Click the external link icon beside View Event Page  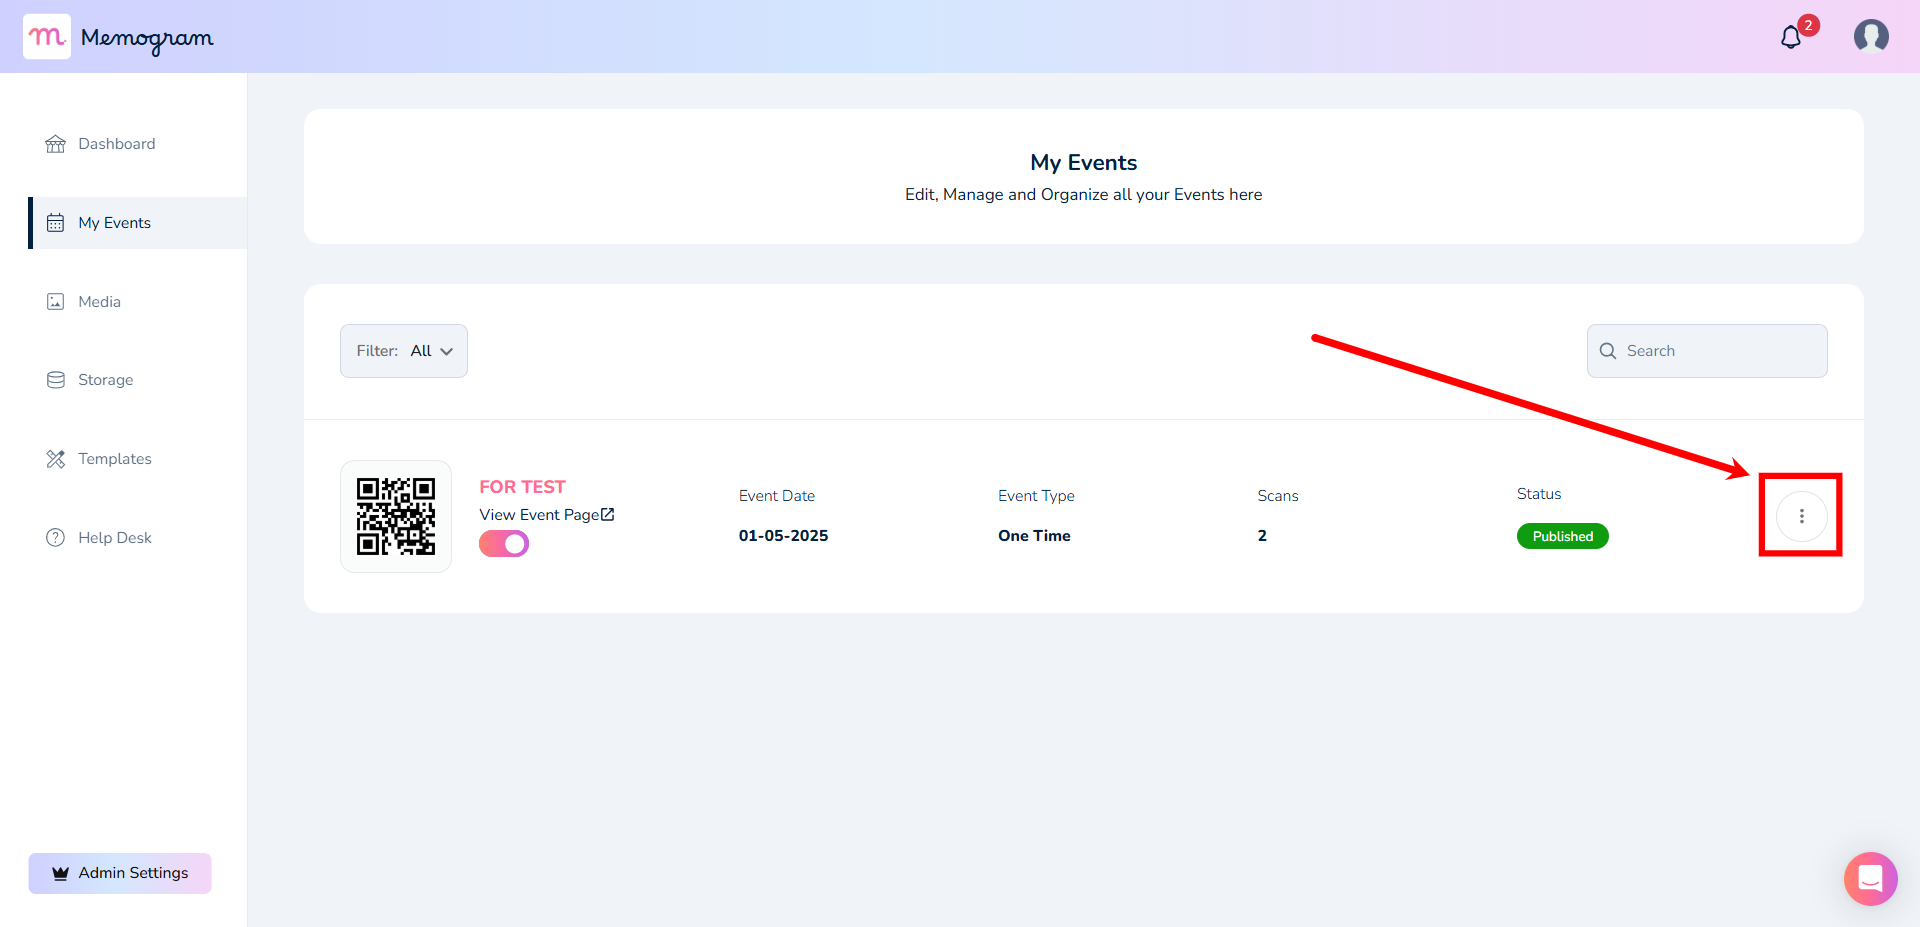pos(608,514)
